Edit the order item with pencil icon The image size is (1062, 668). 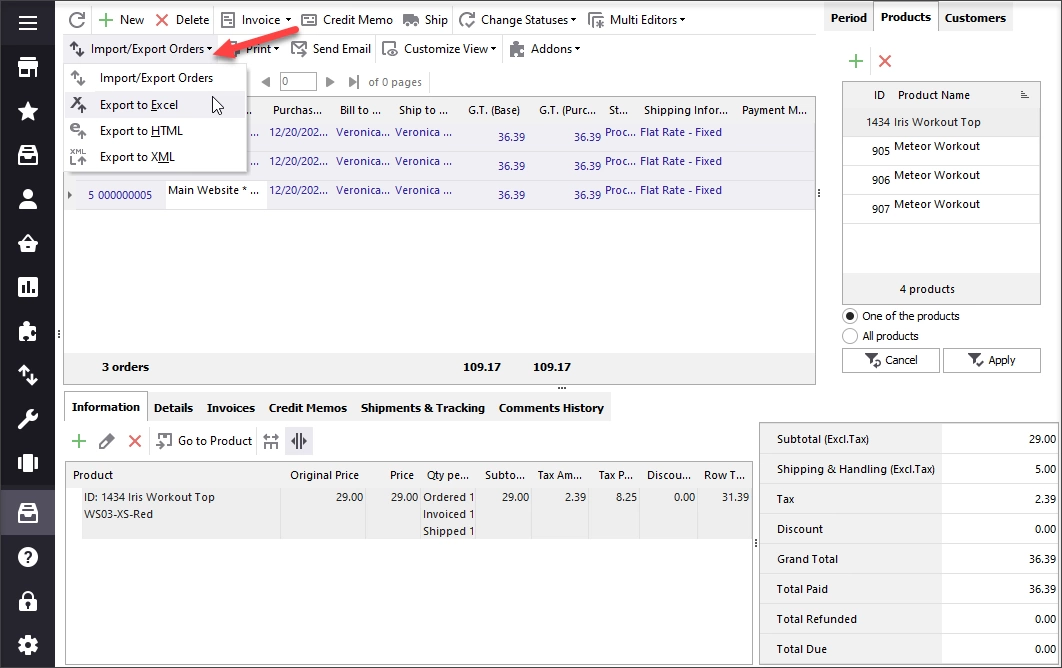point(106,441)
